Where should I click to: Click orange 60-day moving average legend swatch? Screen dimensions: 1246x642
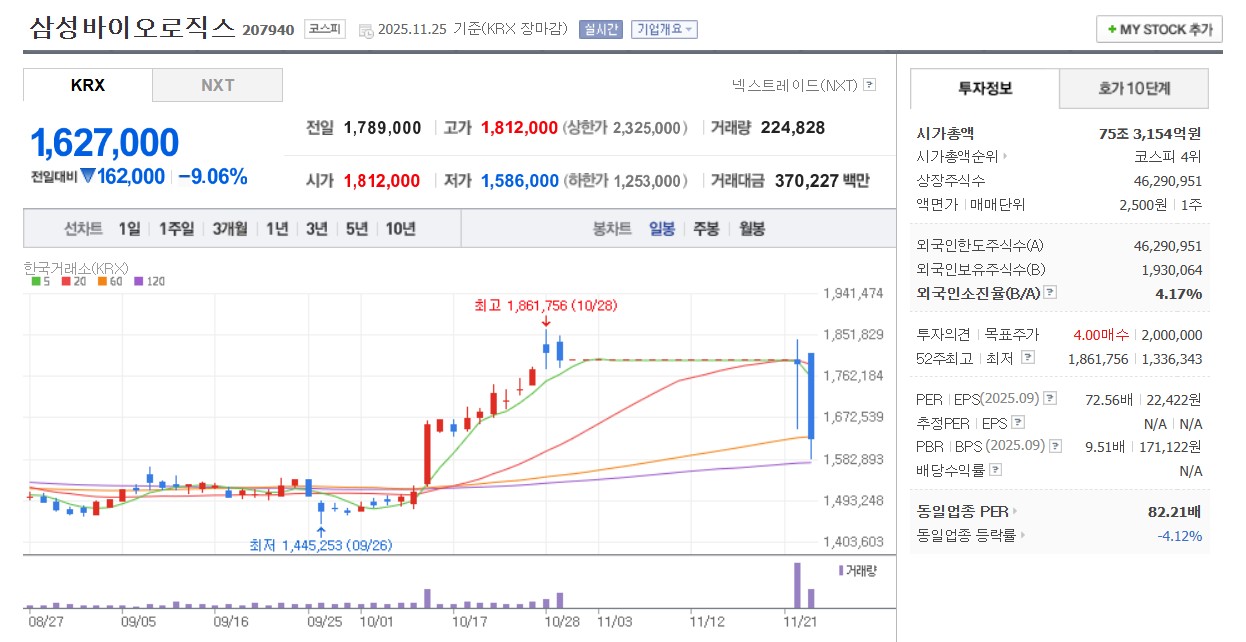click(102, 281)
